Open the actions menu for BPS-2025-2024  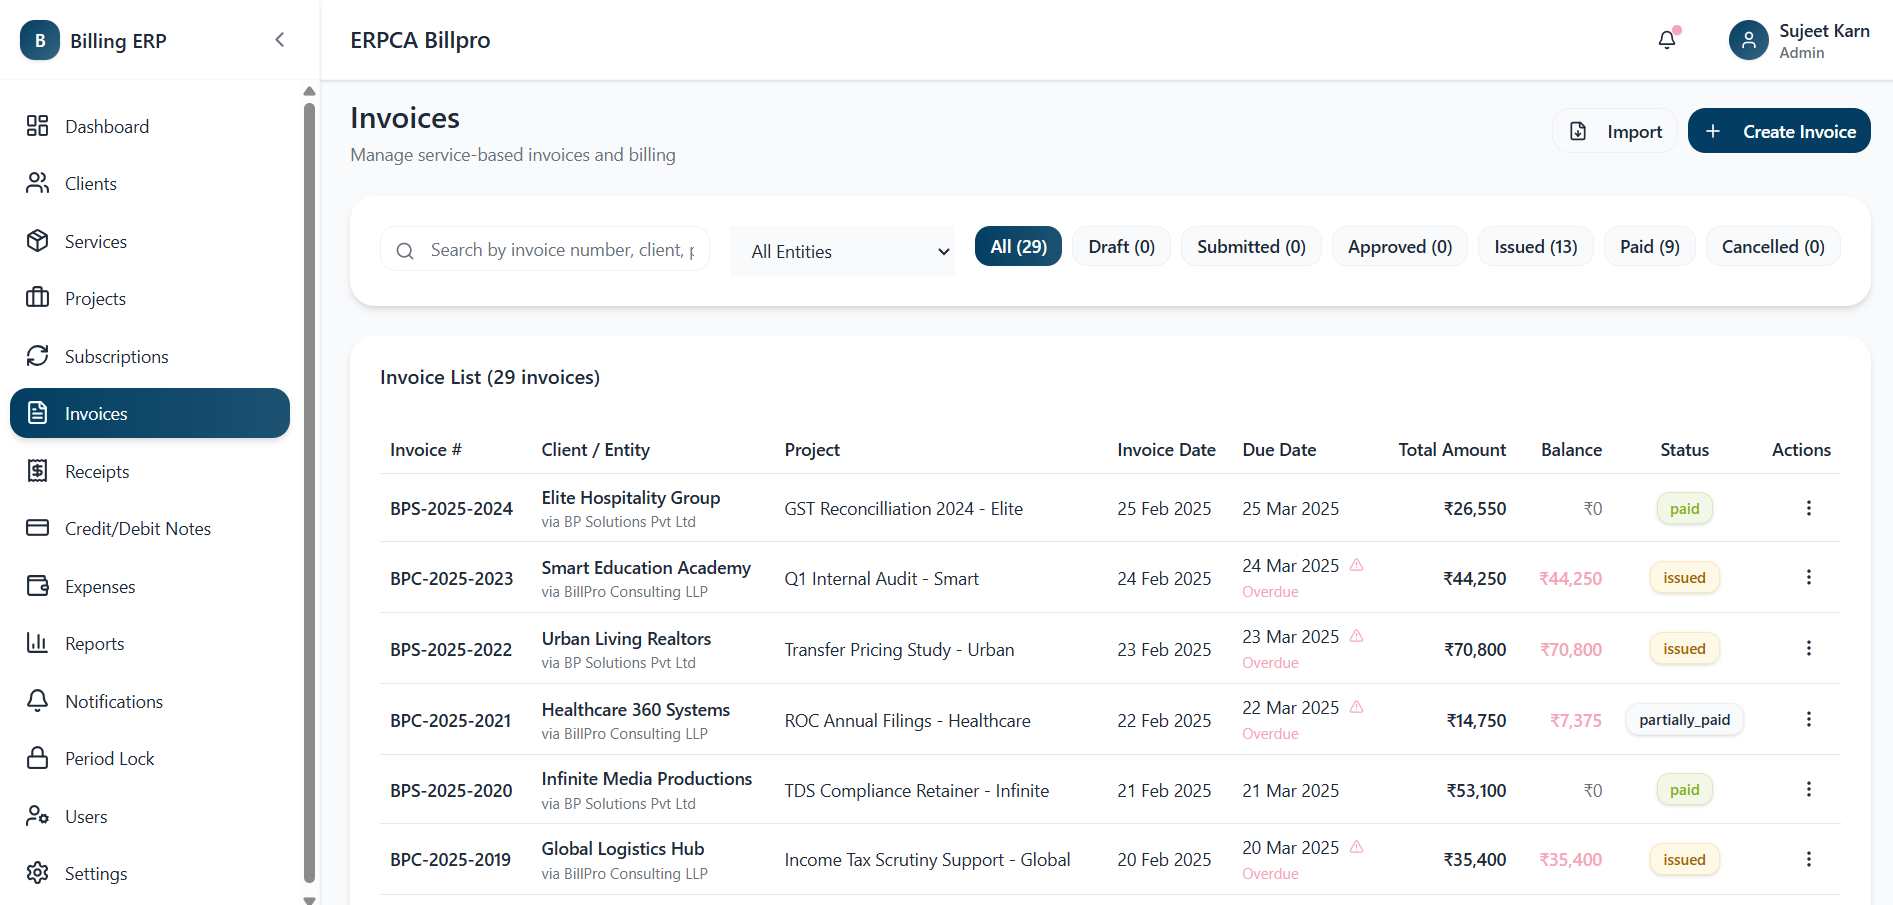pos(1808,508)
